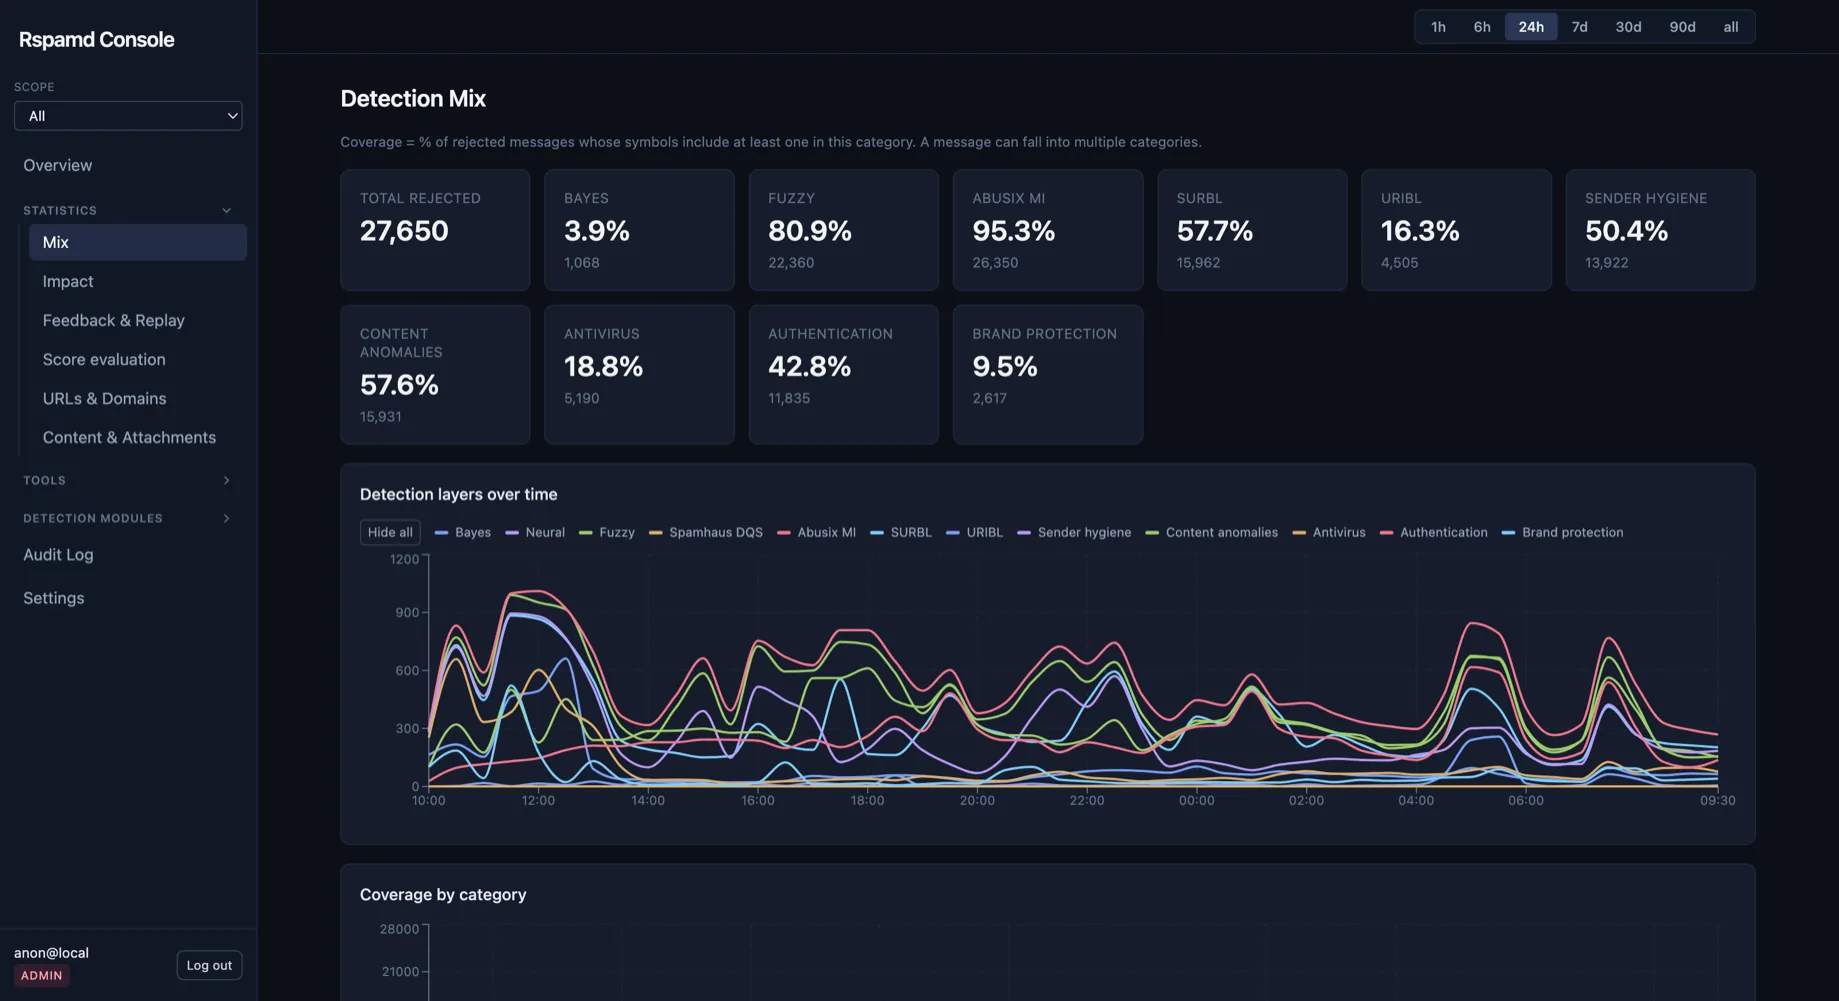The height and width of the screenshot is (1001, 1839).
Task: Click the Log out button
Action: pos(209,966)
